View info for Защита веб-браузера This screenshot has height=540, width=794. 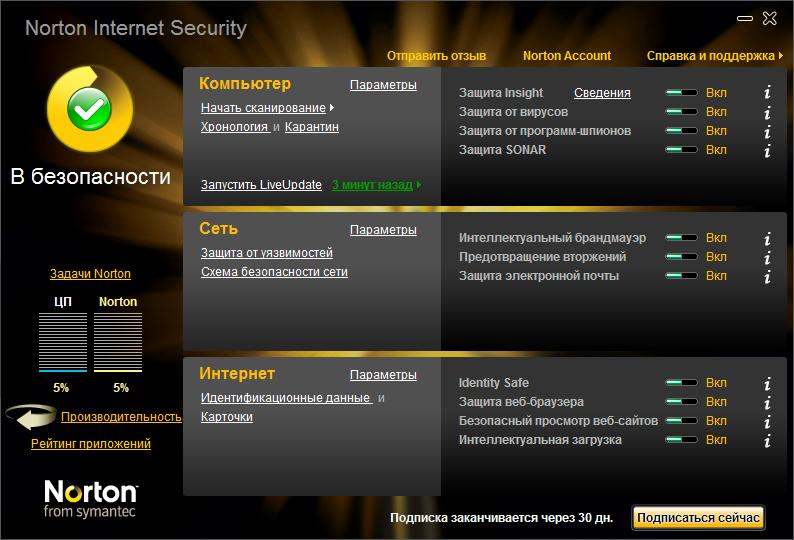(768, 402)
